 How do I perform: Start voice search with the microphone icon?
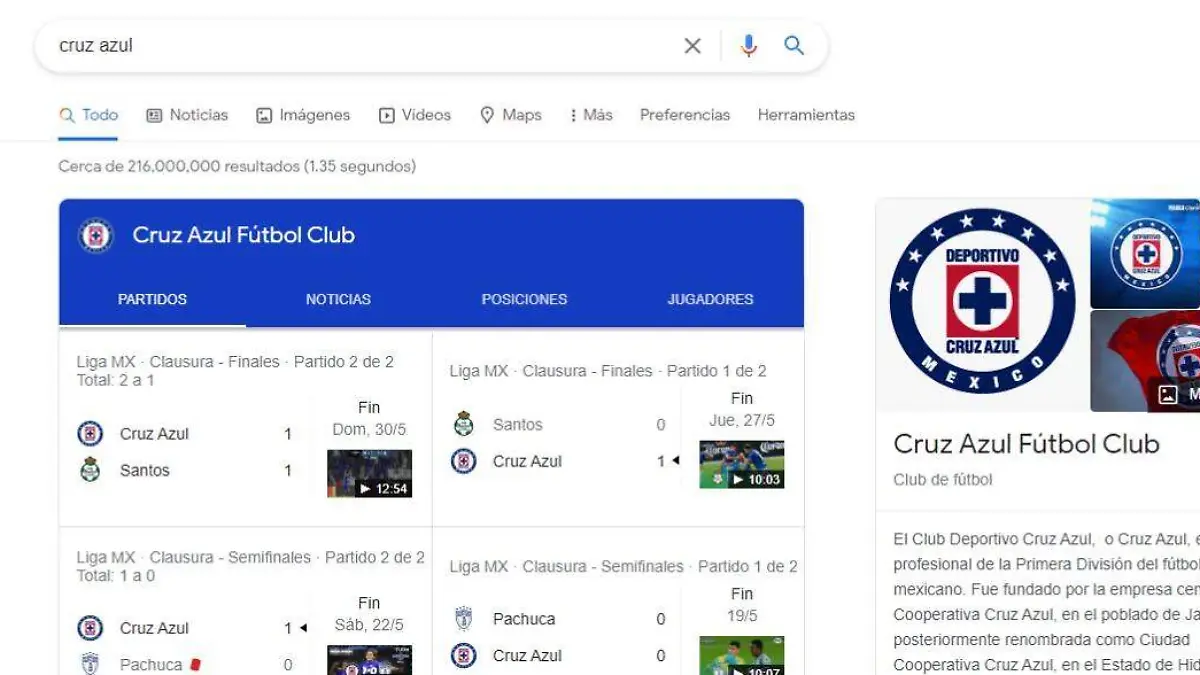pos(748,46)
